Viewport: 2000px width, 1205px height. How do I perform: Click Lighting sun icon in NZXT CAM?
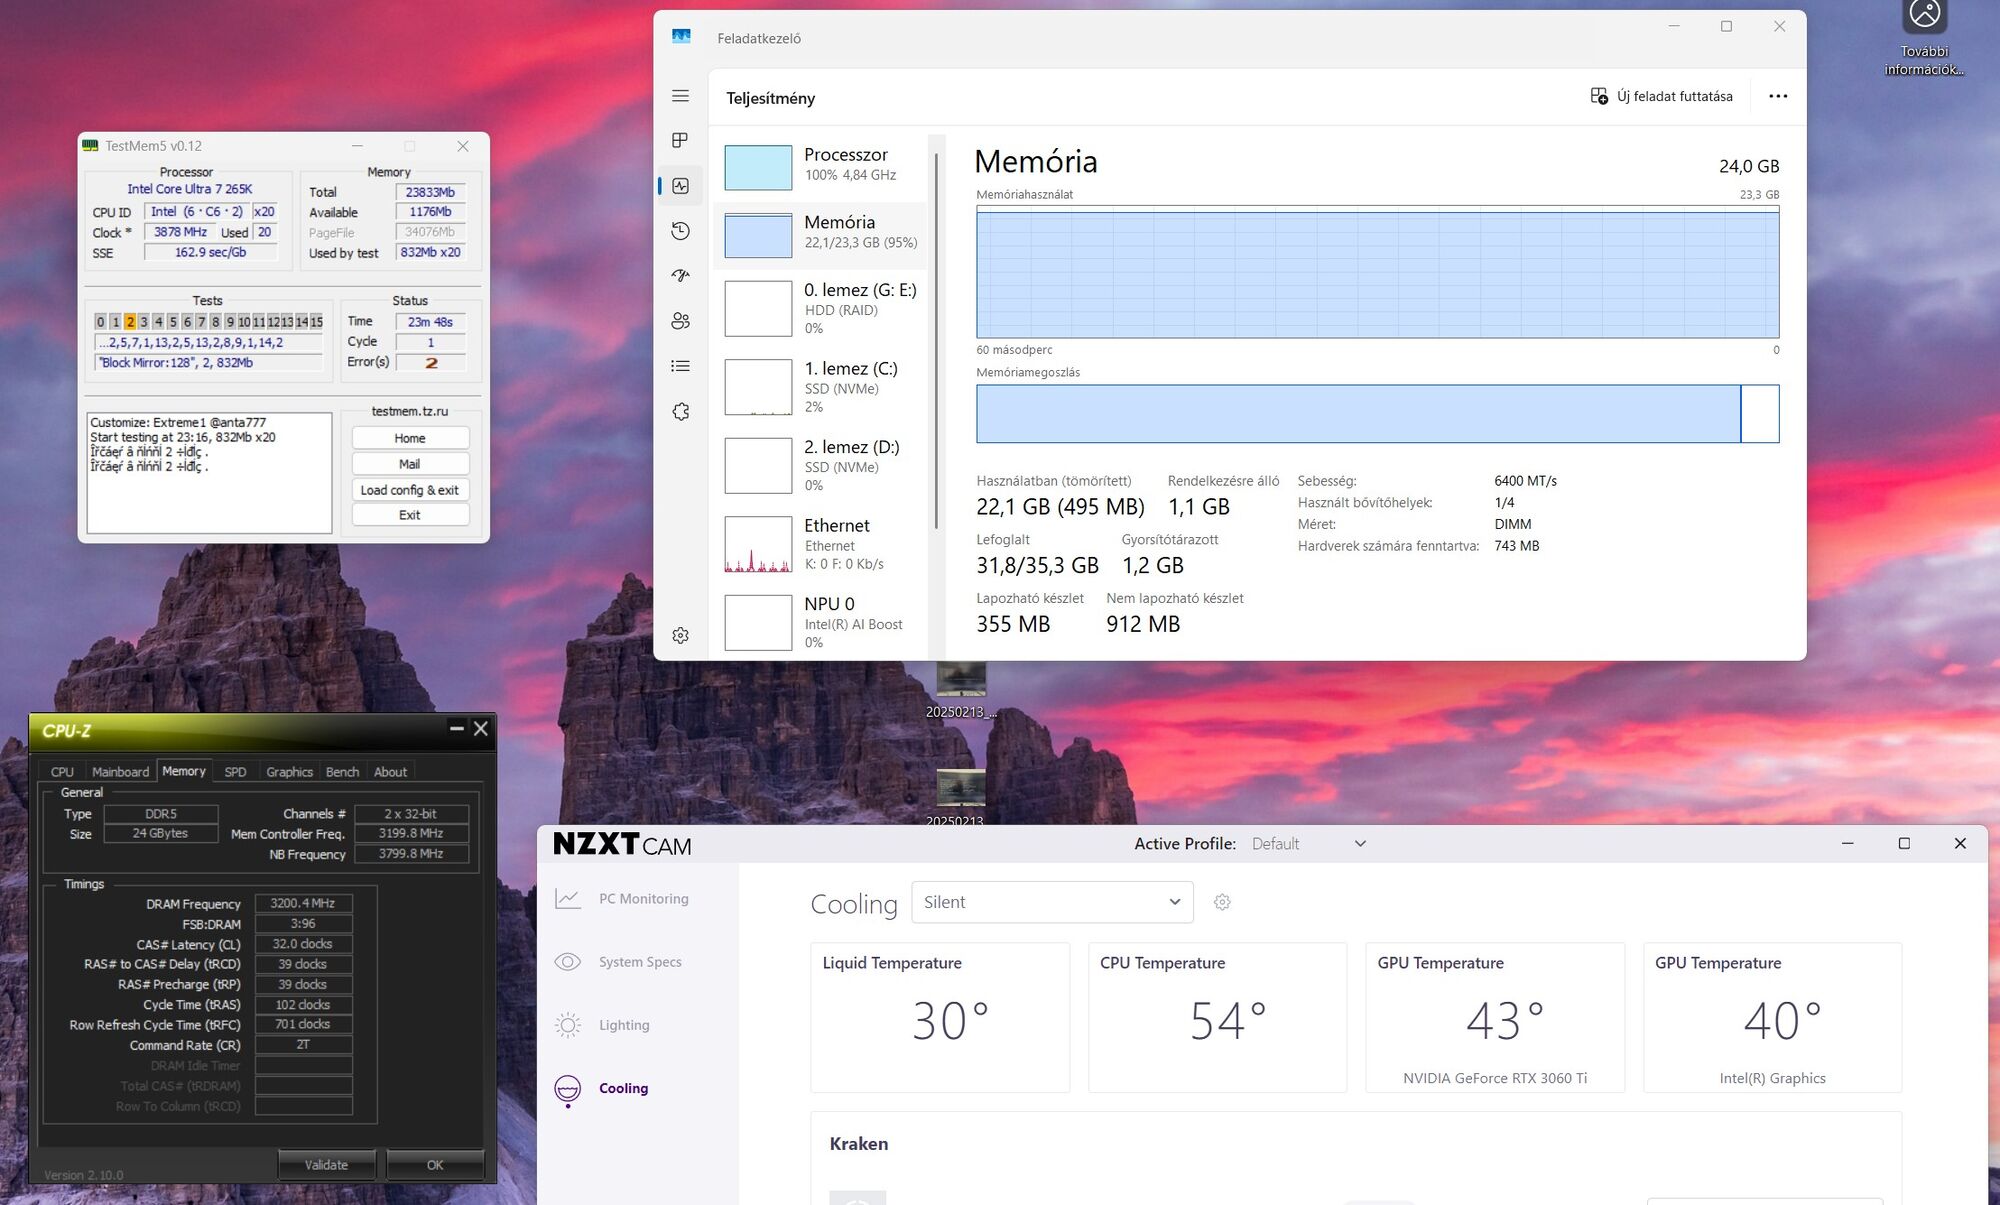pyautogui.click(x=567, y=1025)
